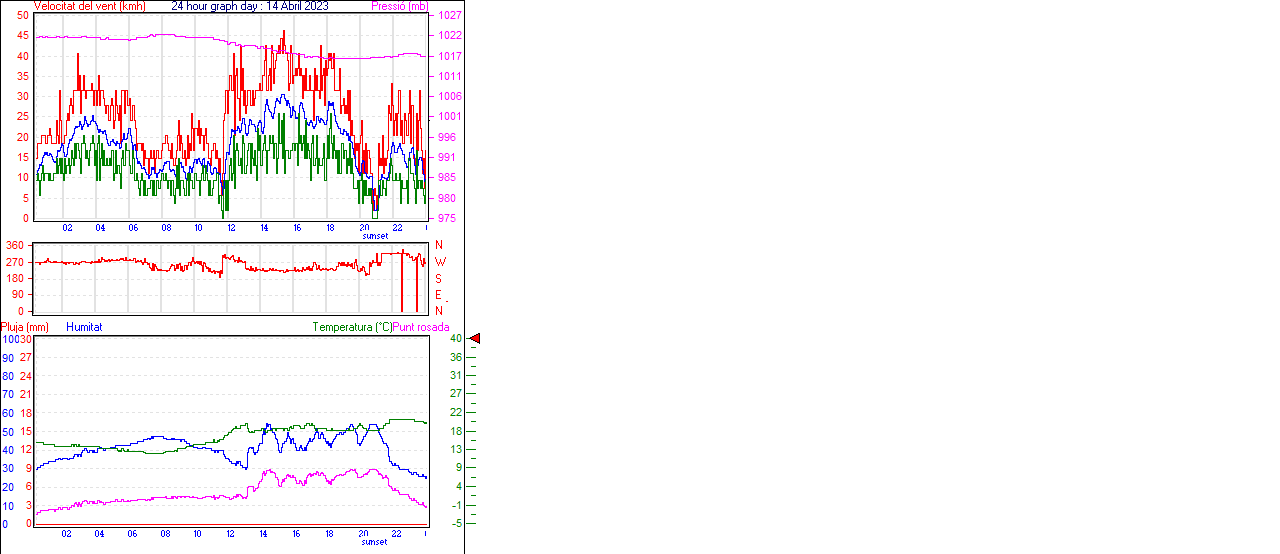Click the red triangle marker beside temperature scale

475,339
